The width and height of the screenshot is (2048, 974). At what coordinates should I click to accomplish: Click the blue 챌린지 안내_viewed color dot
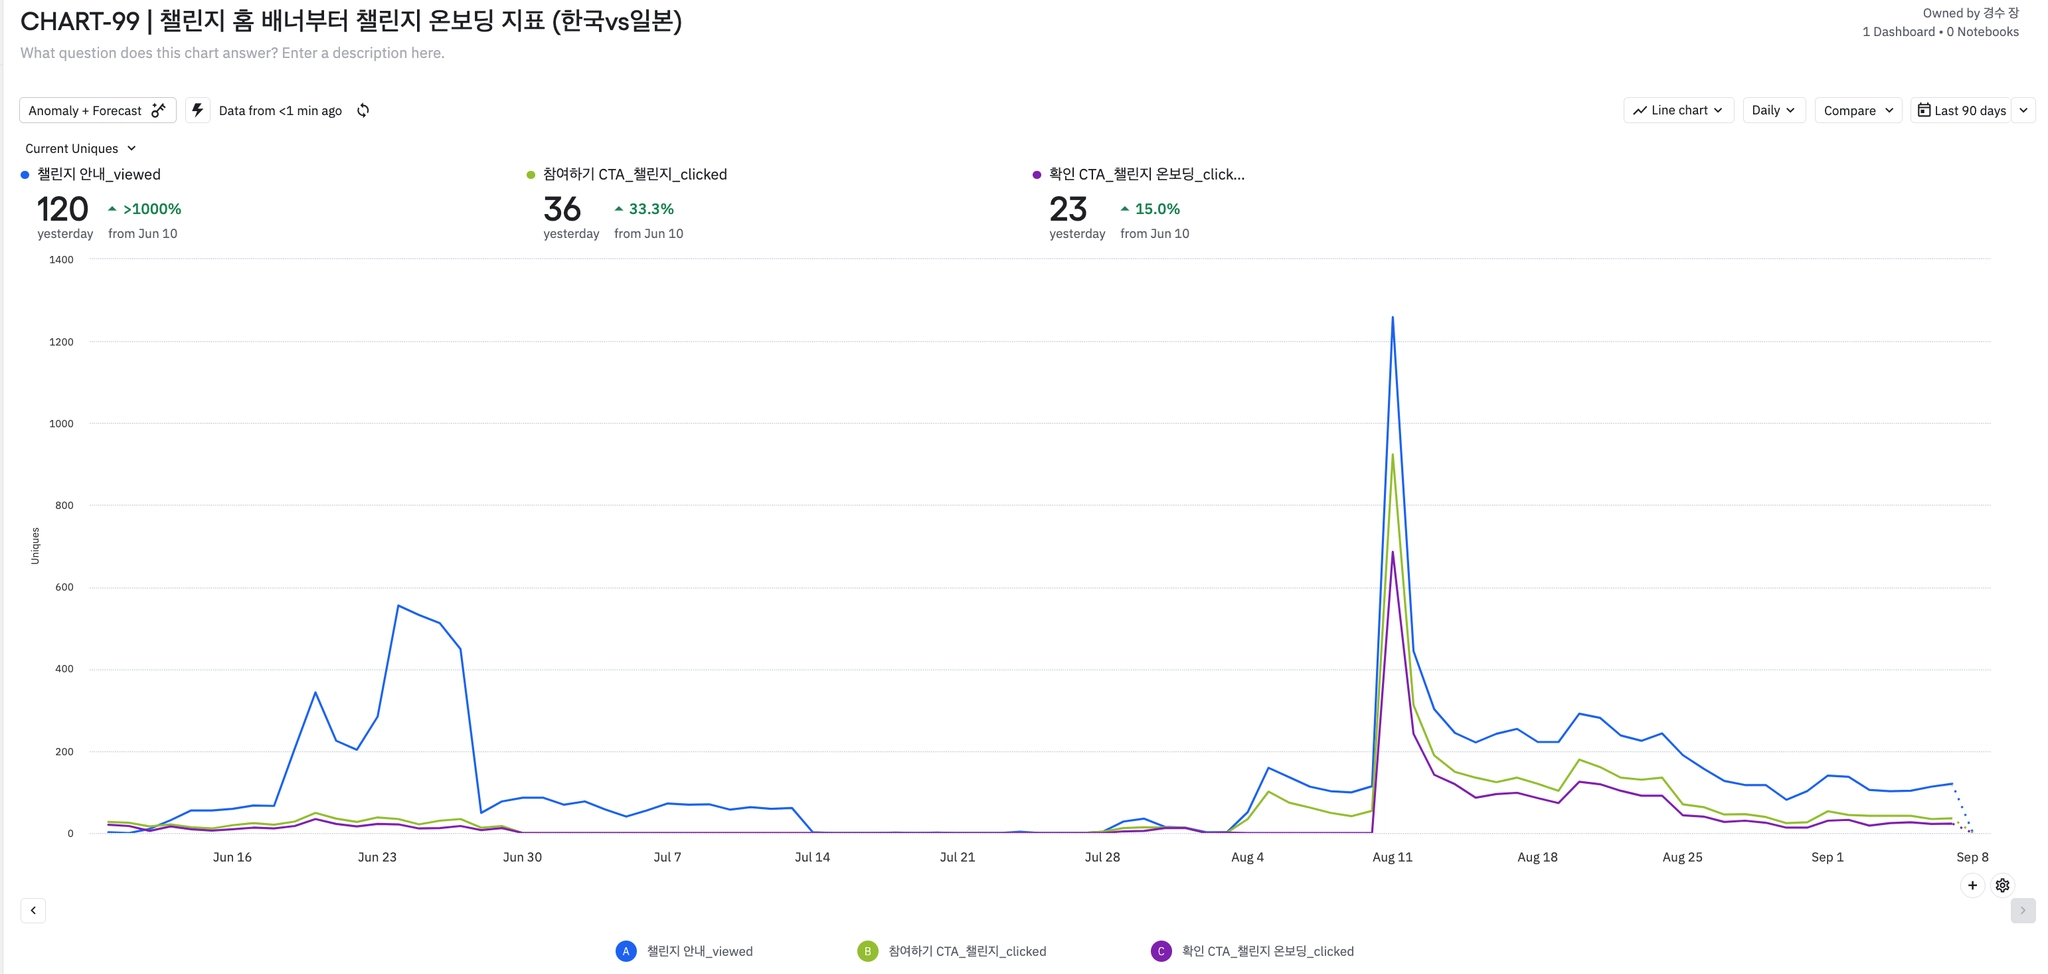click(x=25, y=175)
